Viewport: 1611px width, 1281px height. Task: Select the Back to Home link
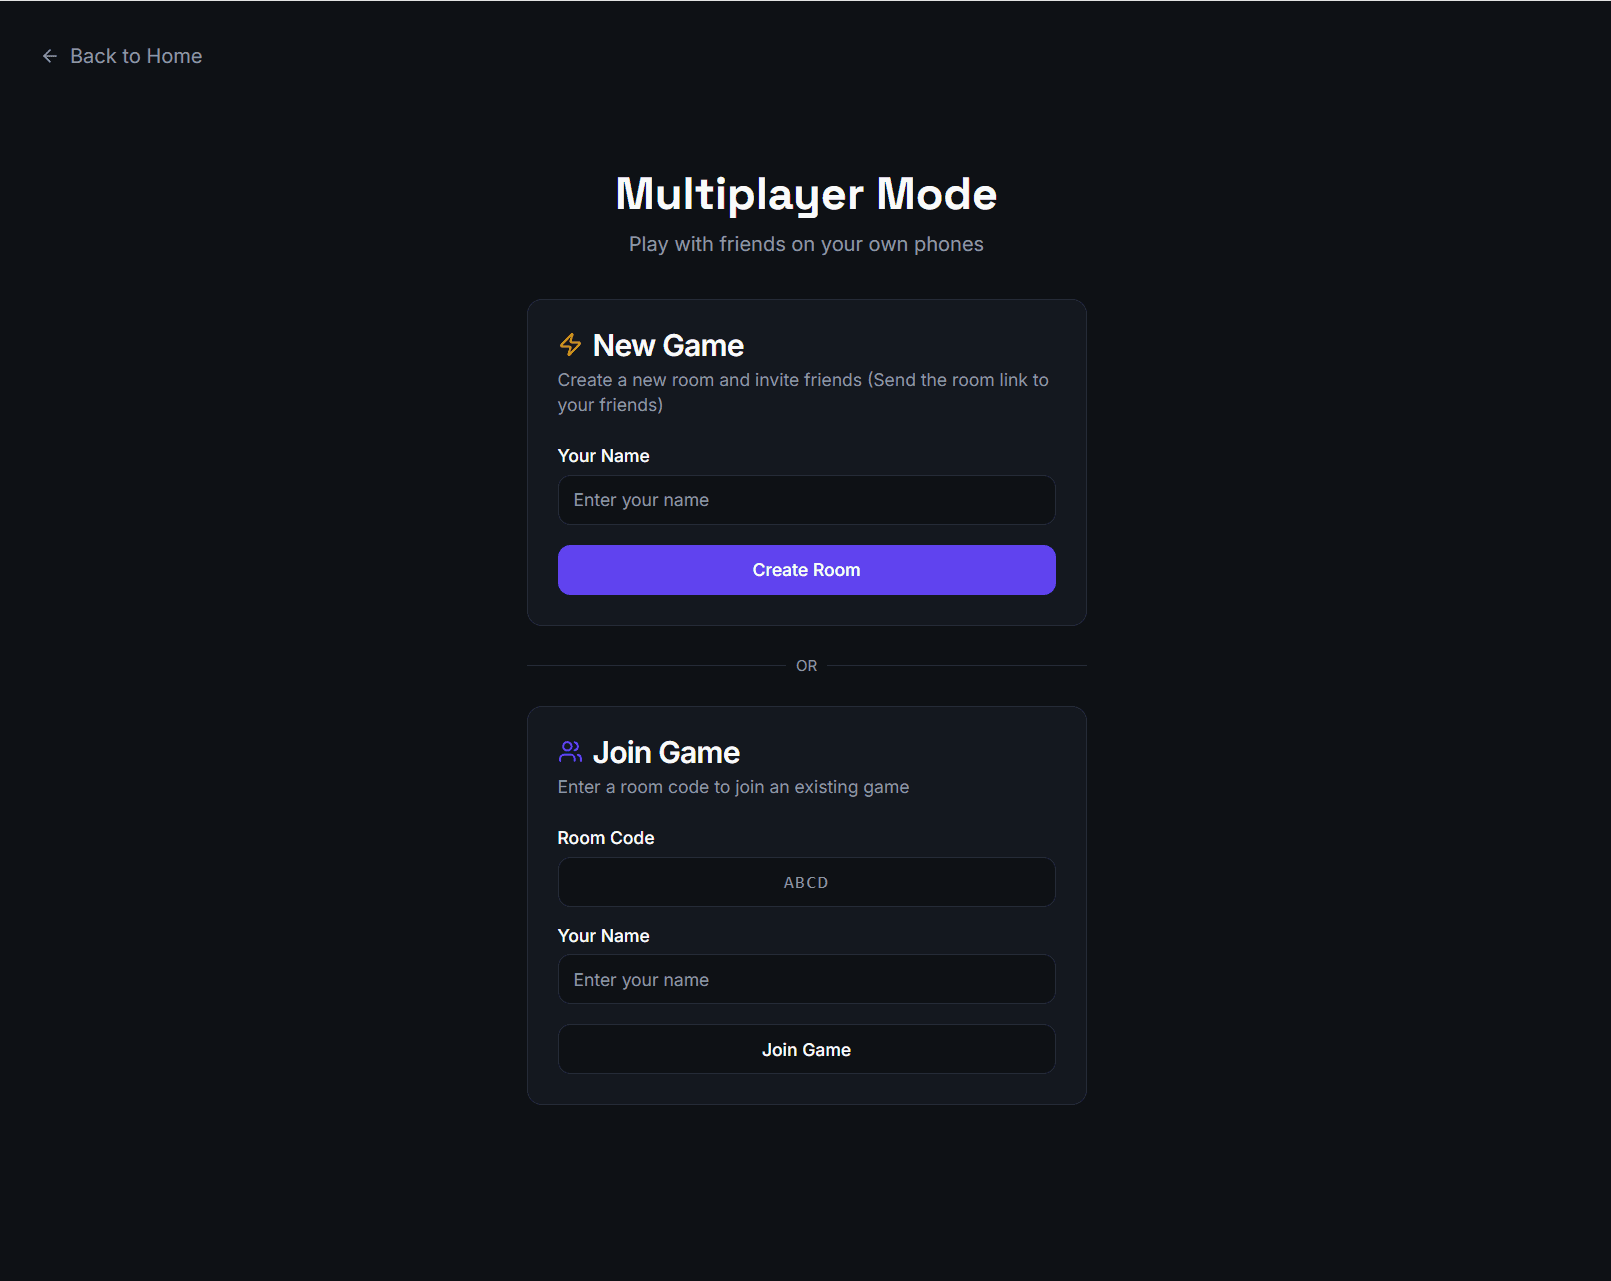click(135, 56)
